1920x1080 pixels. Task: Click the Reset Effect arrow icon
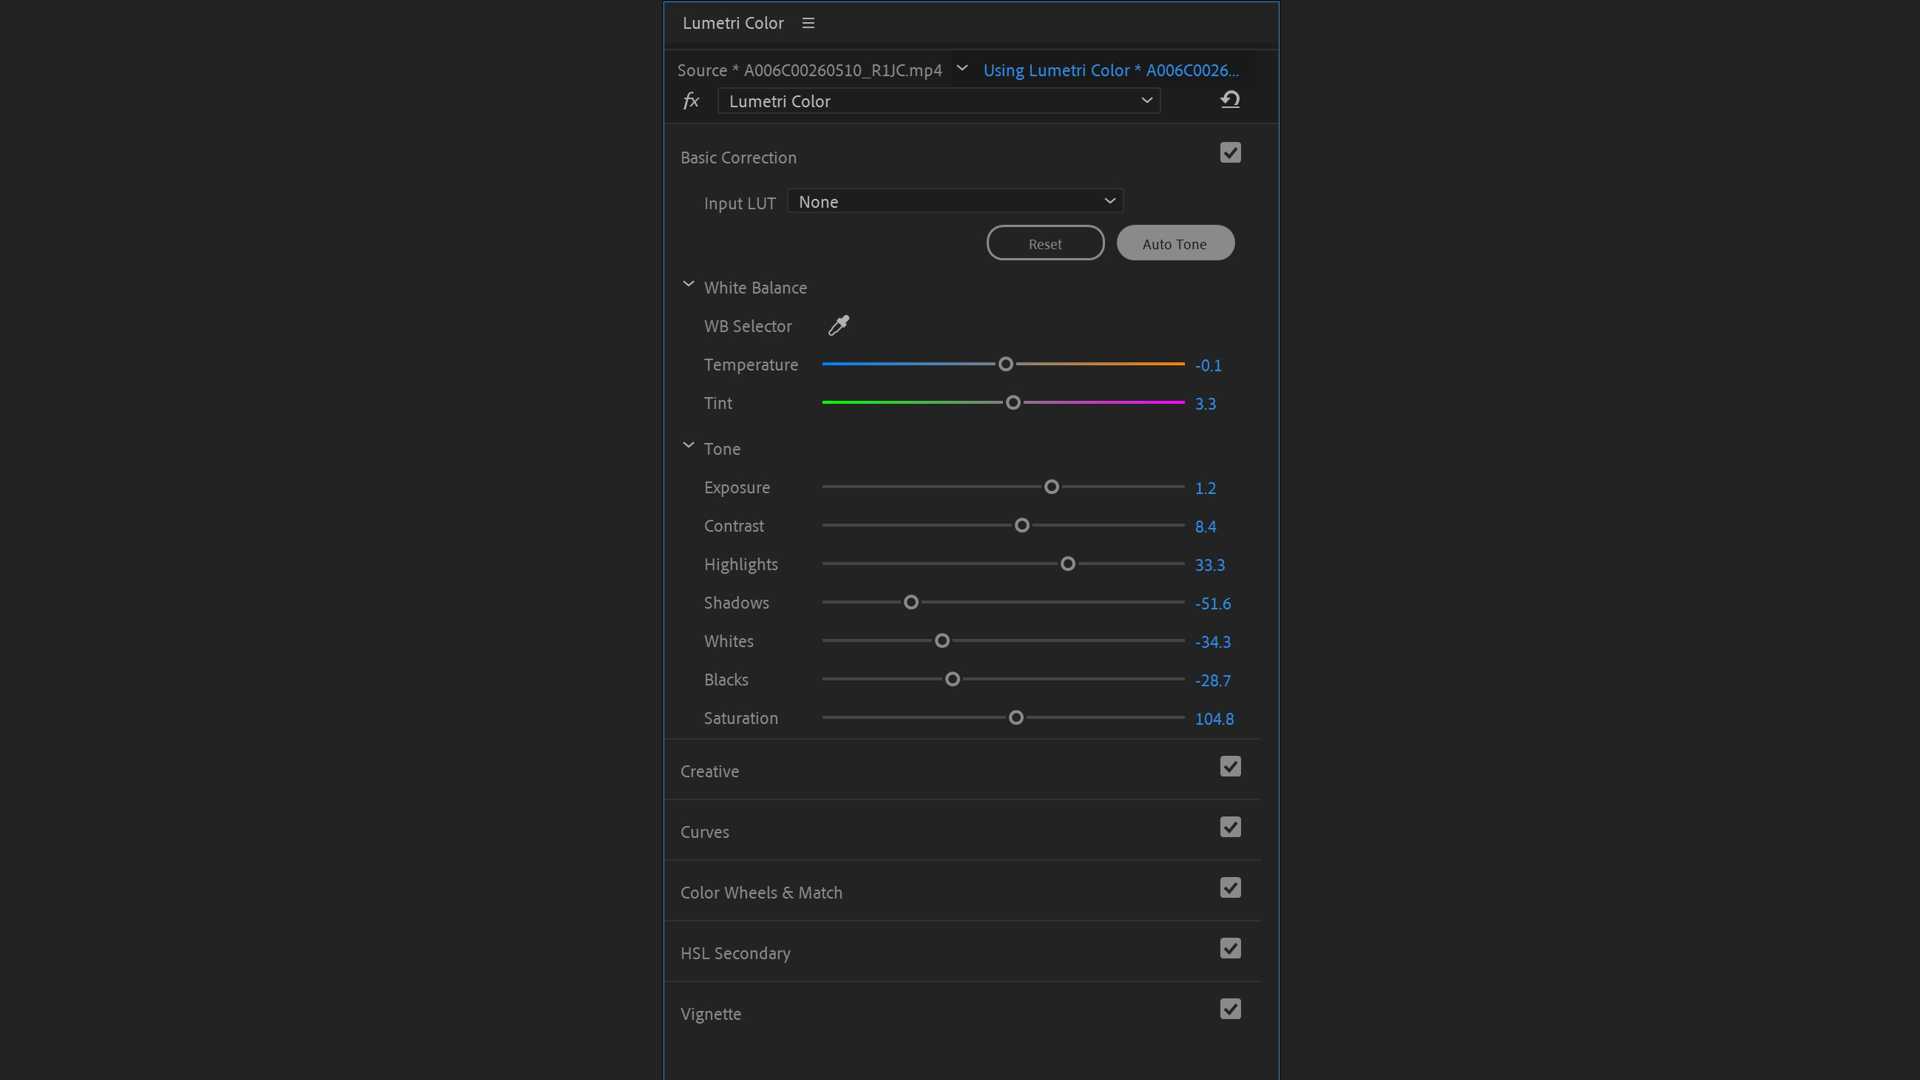click(1230, 99)
